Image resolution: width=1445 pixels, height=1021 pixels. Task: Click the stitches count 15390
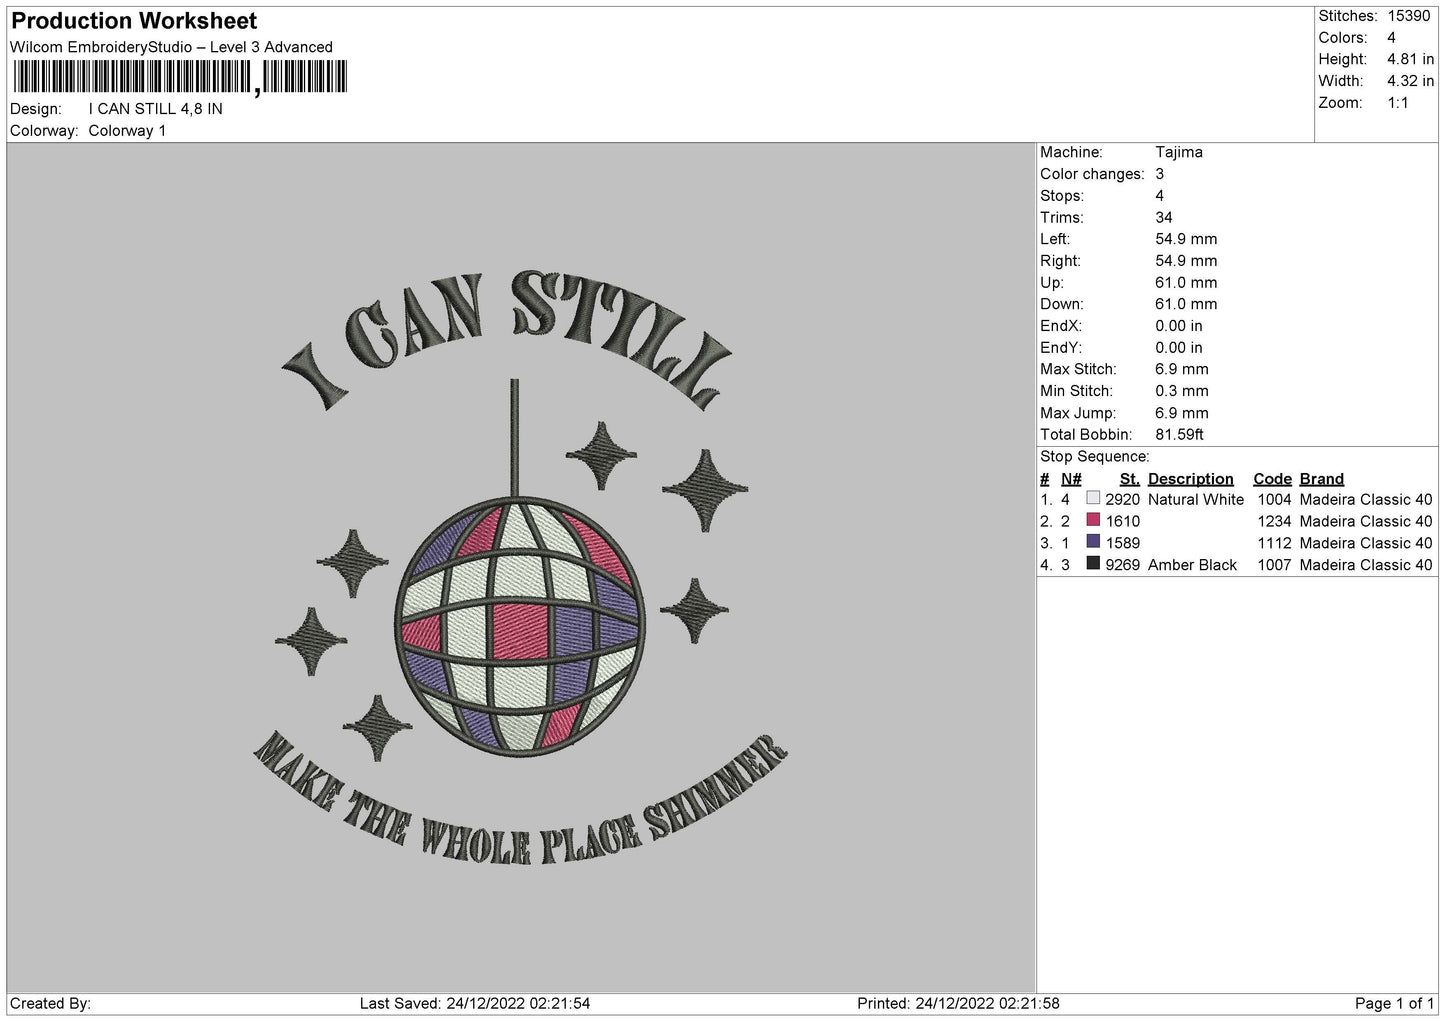(1409, 16)
